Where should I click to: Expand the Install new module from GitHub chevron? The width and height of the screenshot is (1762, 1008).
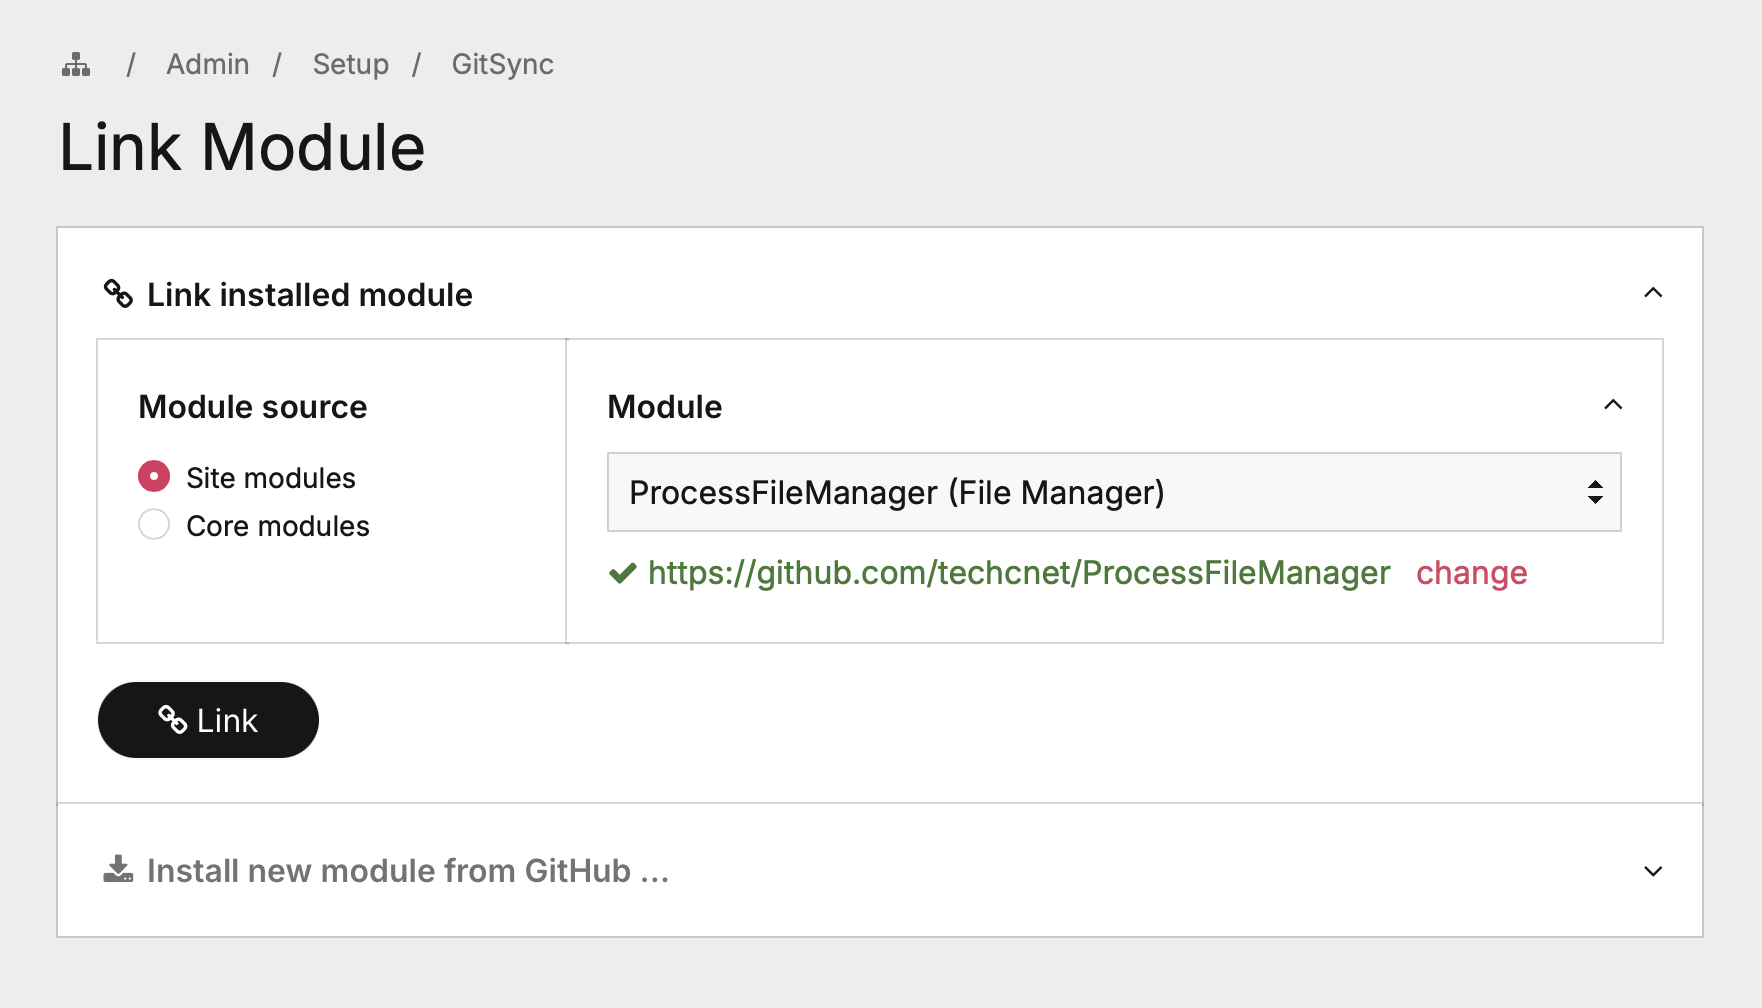pos(1653,871)
